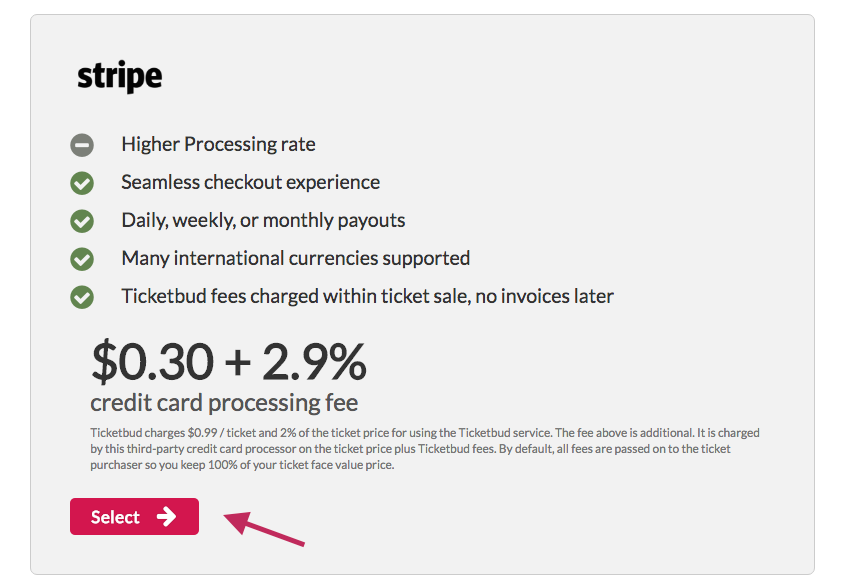Image resolution: width=847 pixels, height=588 pixels.
Task: Click the green checkmark beside Seamless checkout experience
Action: [82, 183]
